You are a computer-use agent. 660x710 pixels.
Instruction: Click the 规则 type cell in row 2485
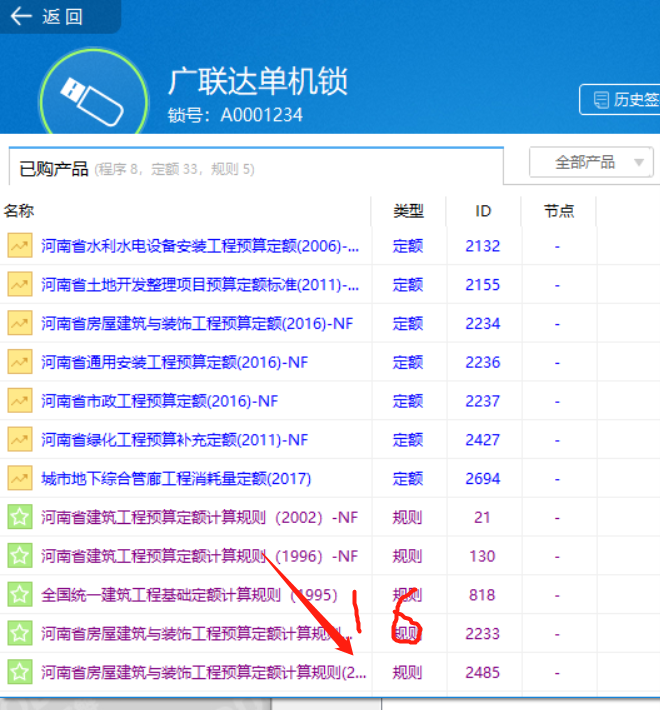408,672
